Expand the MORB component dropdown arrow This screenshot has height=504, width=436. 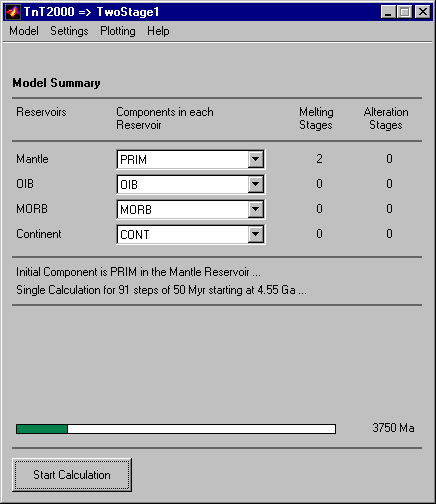coord(256,209)
